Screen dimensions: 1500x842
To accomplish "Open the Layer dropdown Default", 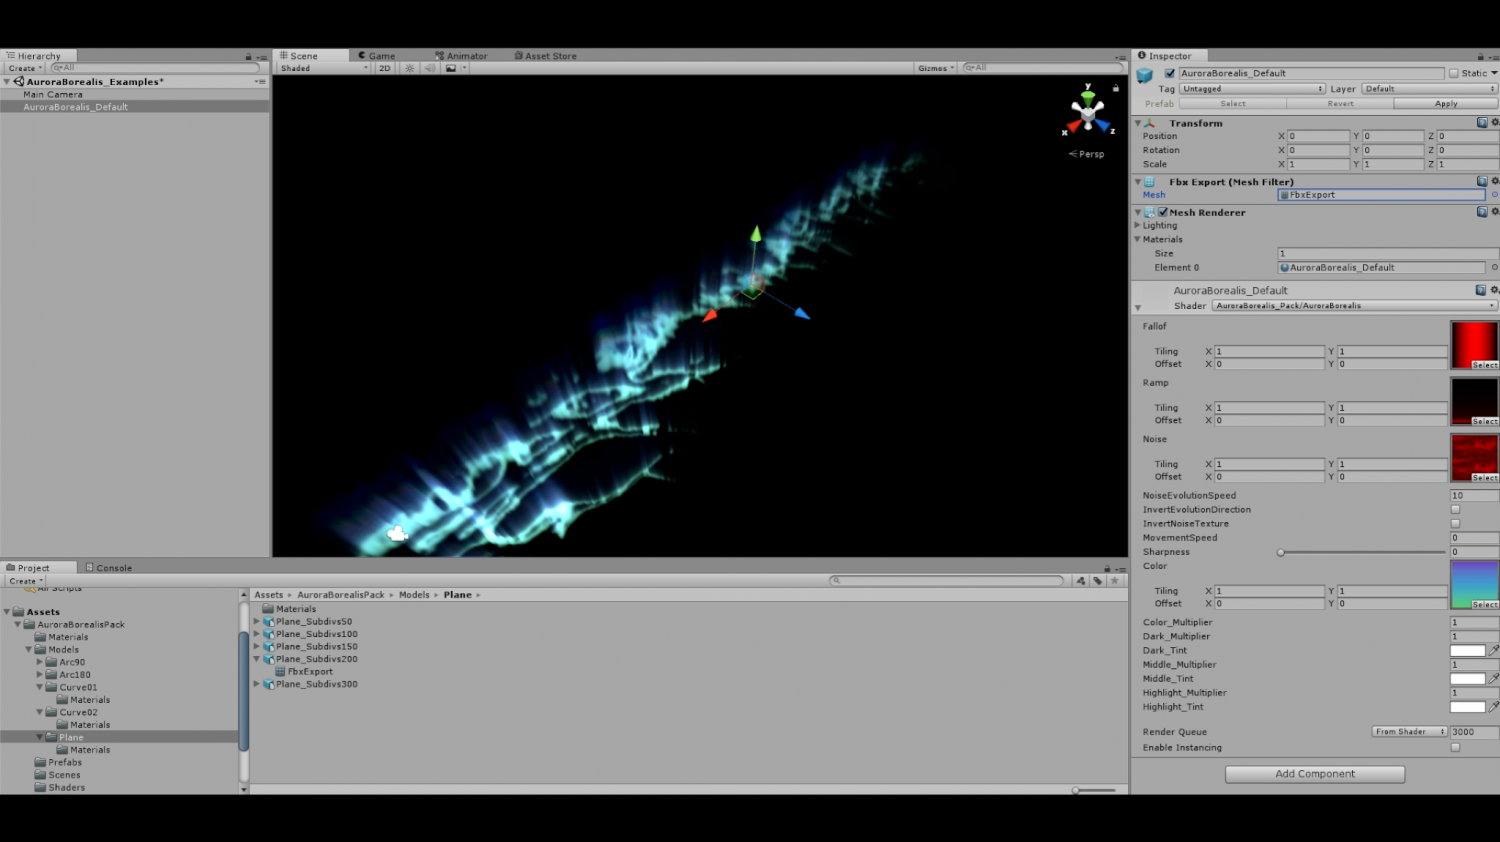I will pyautogui.click(x=1430, y=89).
